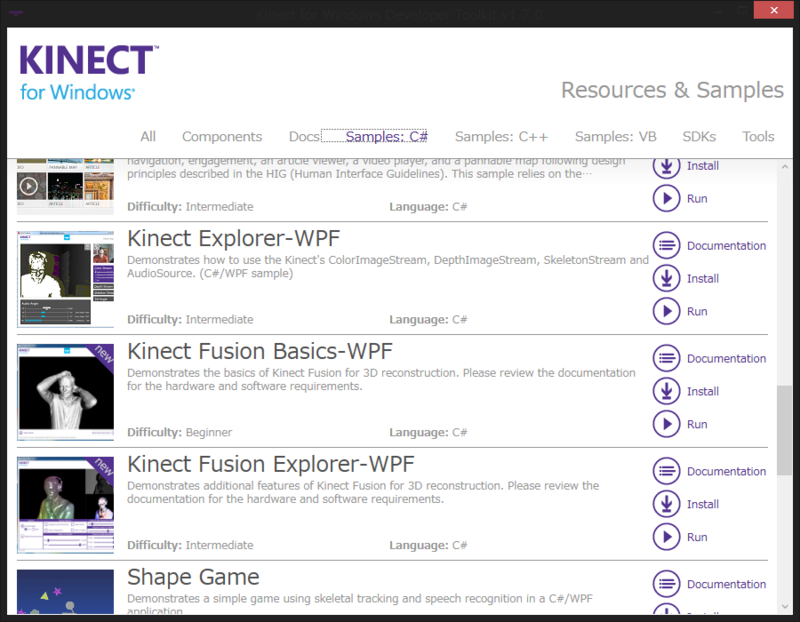
Task: Click Install icon for Kinect Fusion Explorer-WPF
Action: pos(666,504)
